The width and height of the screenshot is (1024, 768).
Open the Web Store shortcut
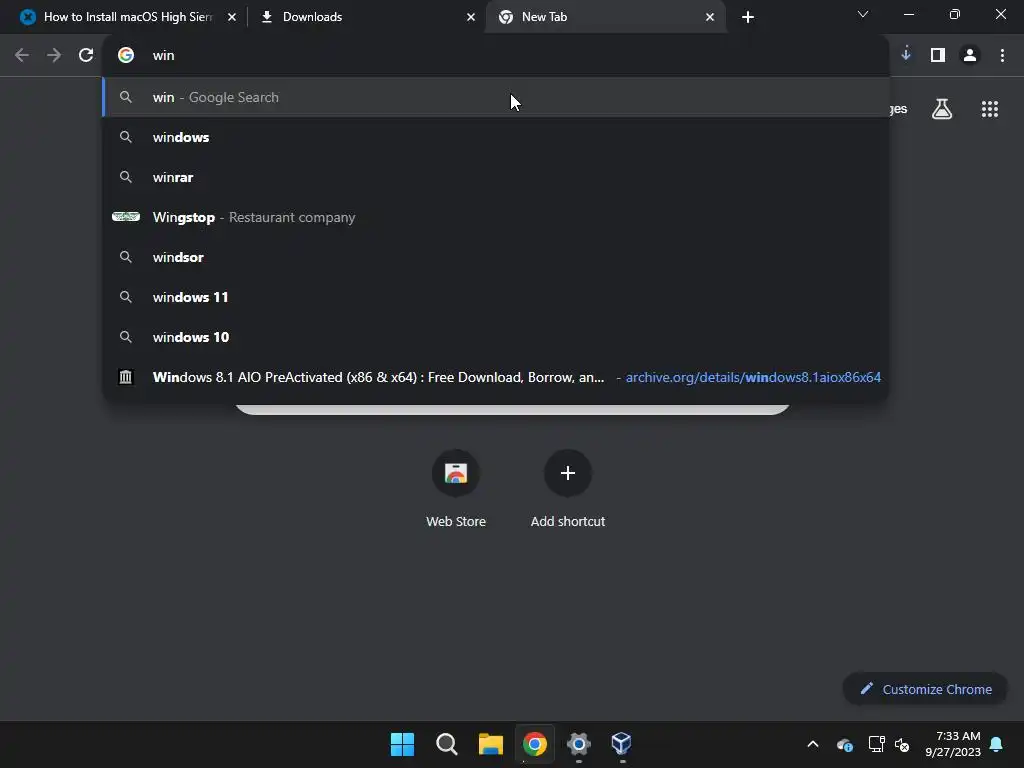[x=456, y=488]
